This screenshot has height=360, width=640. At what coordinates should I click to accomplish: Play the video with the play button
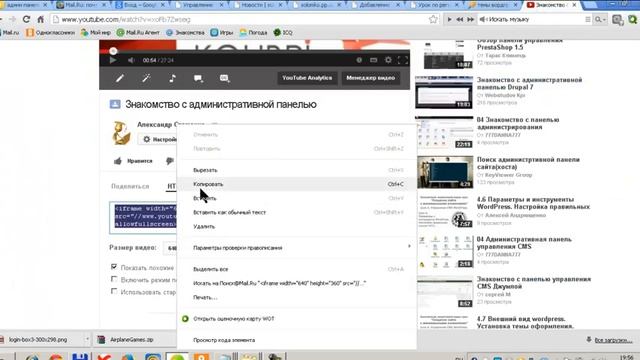(113, 60)
